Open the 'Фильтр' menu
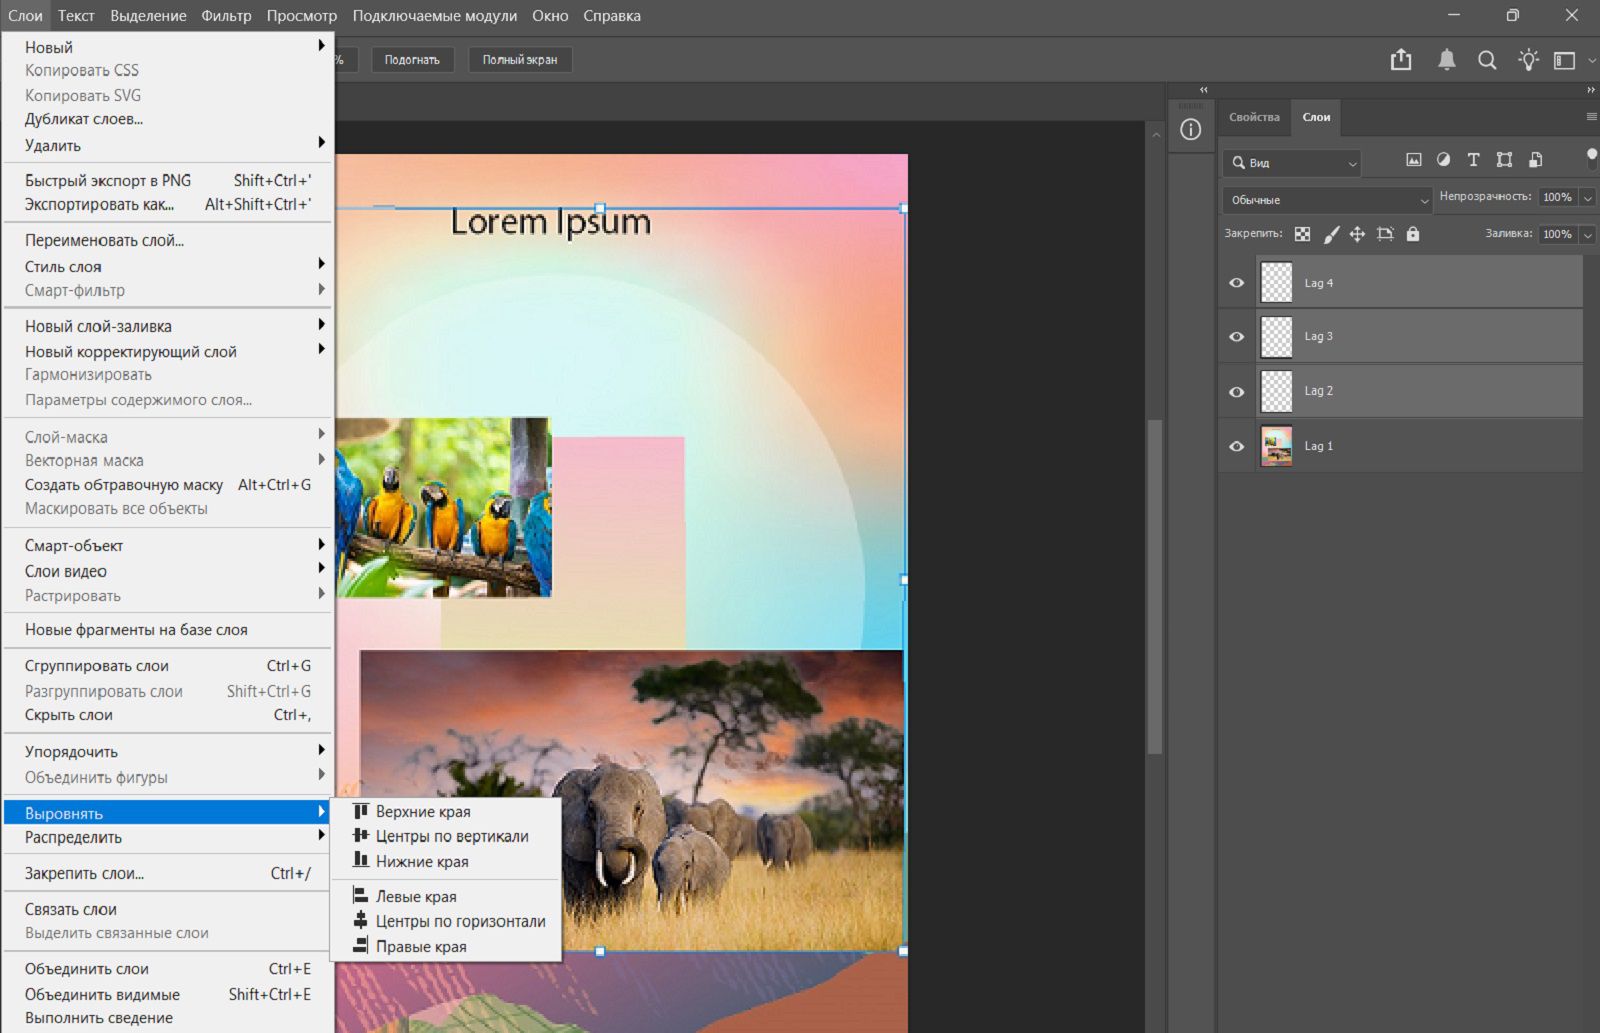Screen dimensions: 1600x1033 click(x=226, y=16)
